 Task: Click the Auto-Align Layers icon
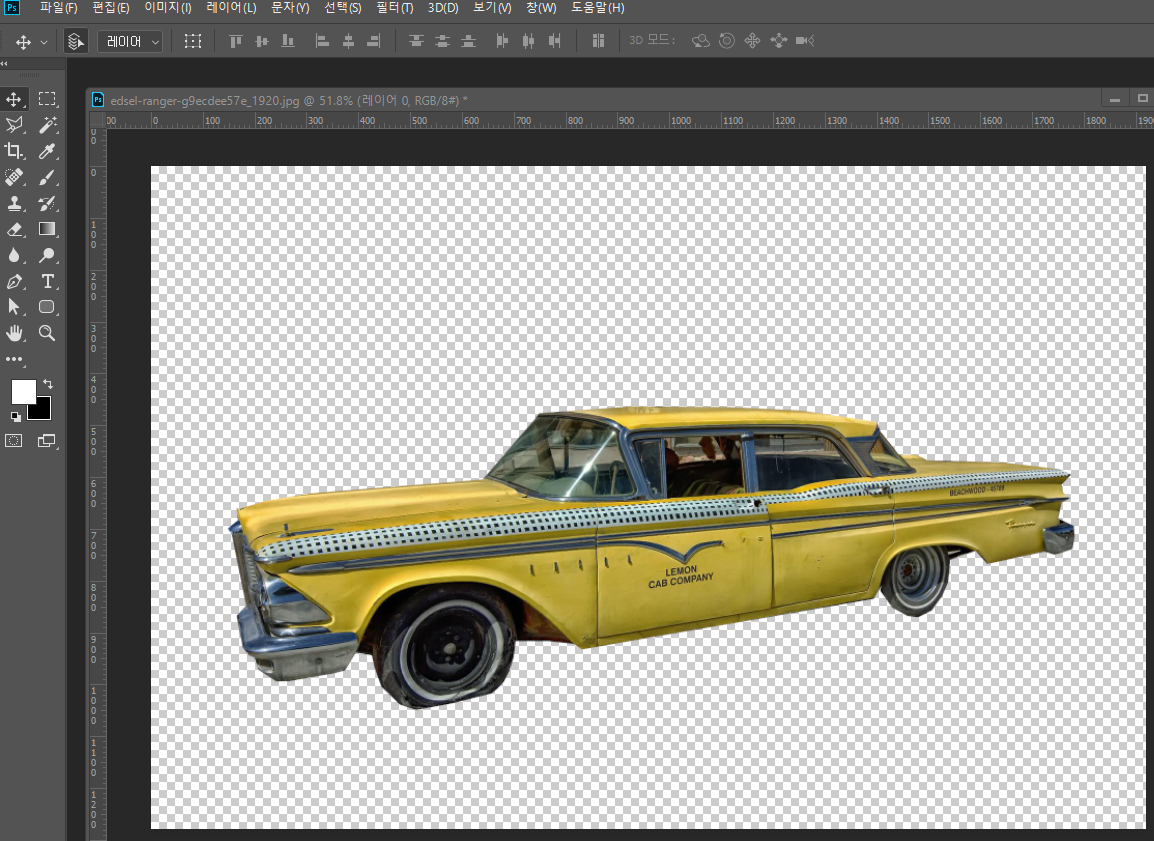click(598, 41)
